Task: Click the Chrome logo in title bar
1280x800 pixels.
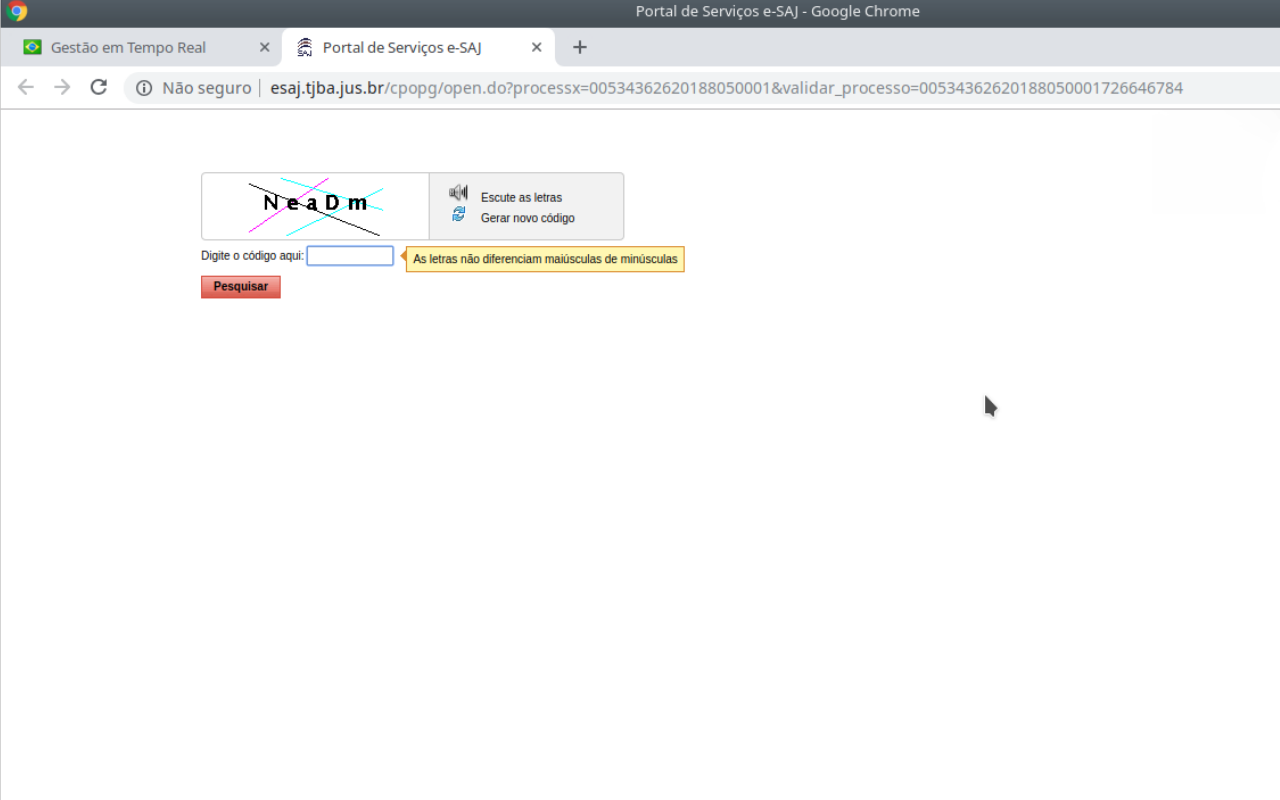Action: pos(17,12)
